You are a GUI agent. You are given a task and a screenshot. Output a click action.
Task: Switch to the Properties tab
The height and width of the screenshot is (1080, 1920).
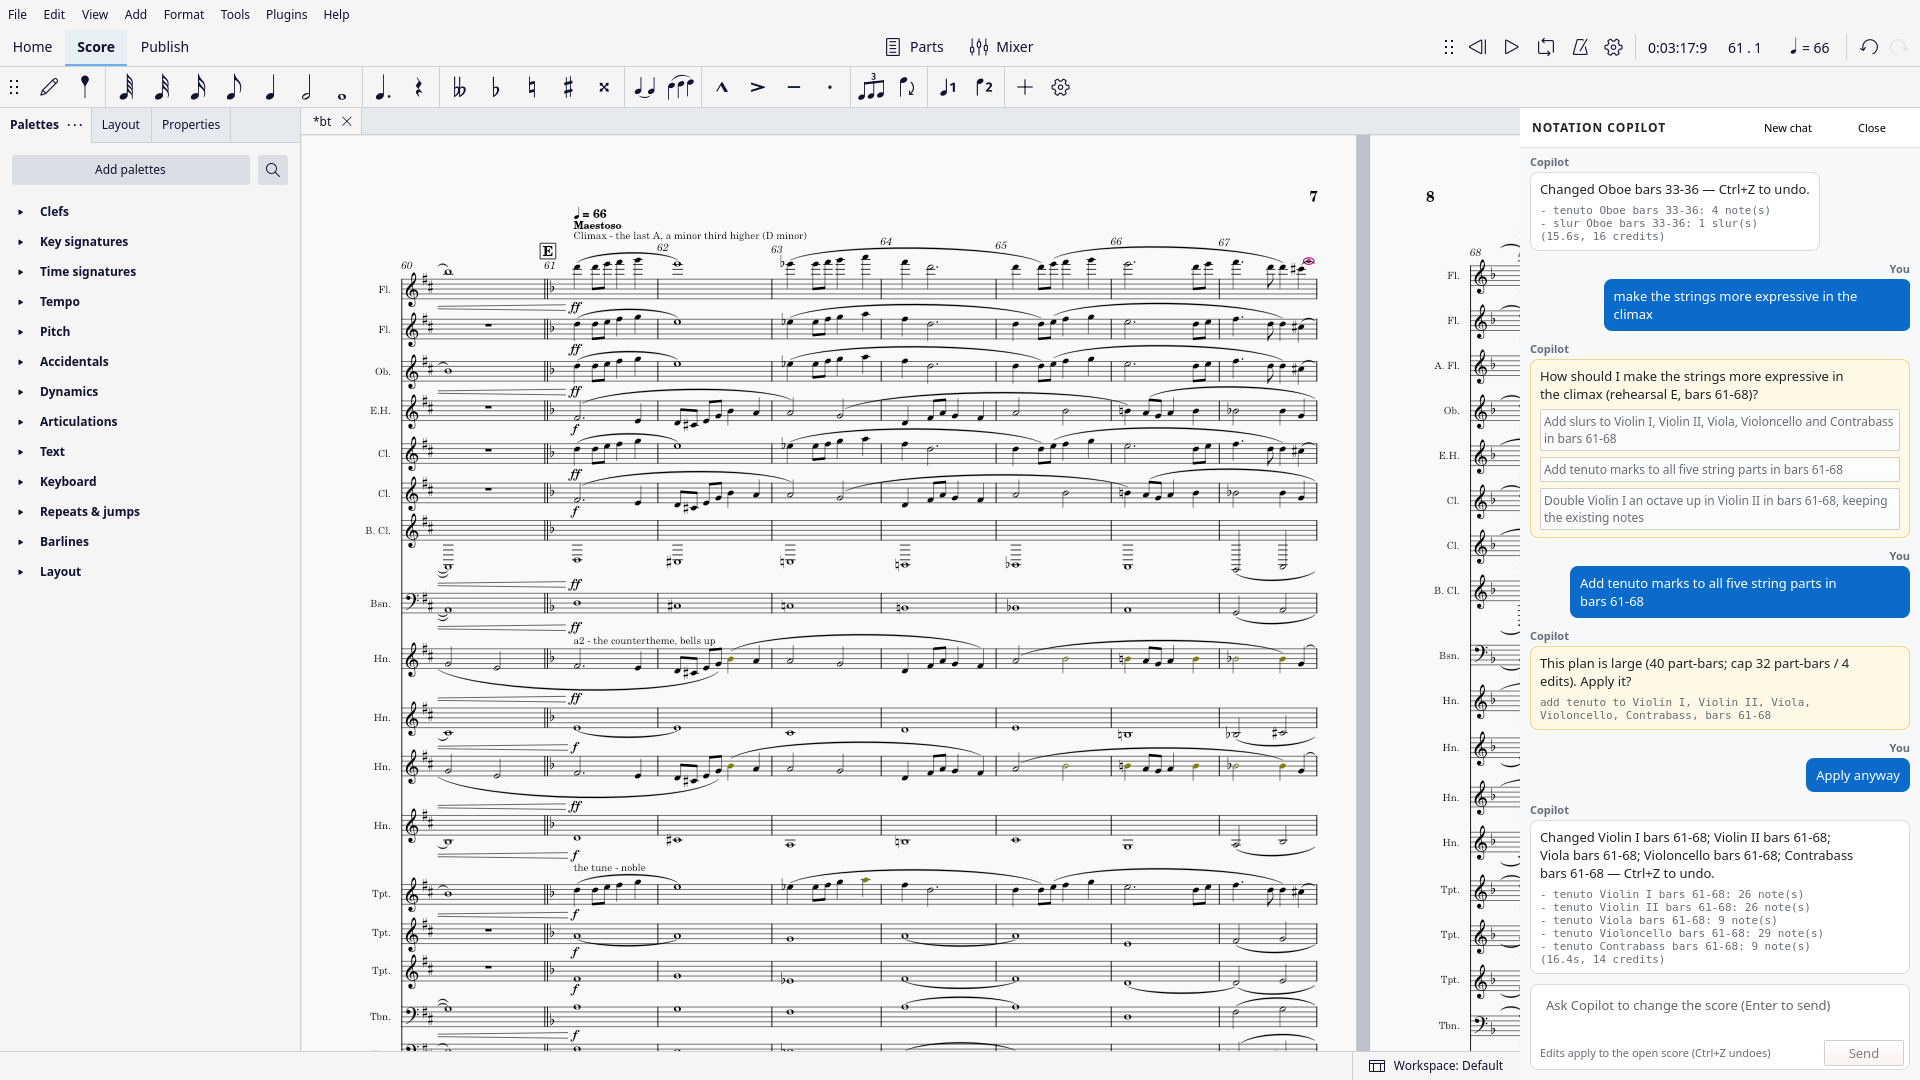point(191,125)
